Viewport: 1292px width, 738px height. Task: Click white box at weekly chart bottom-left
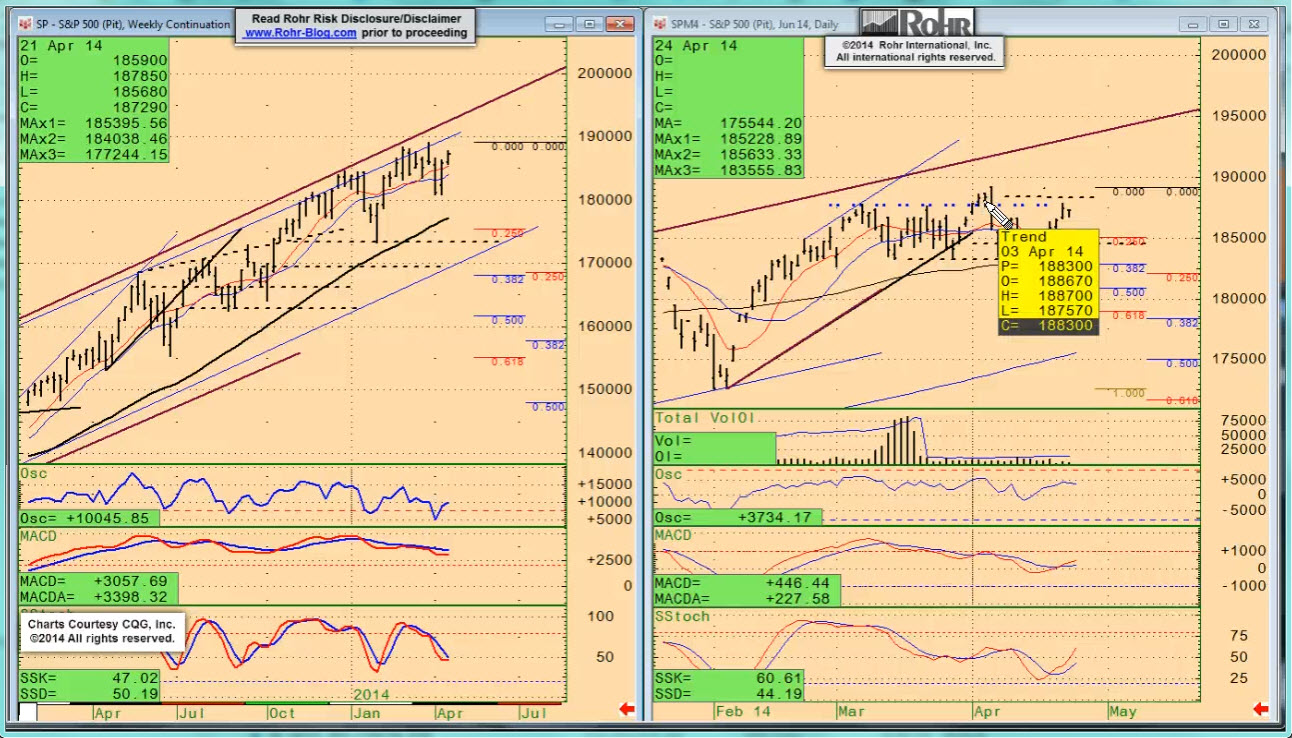[x=28, y=712]
